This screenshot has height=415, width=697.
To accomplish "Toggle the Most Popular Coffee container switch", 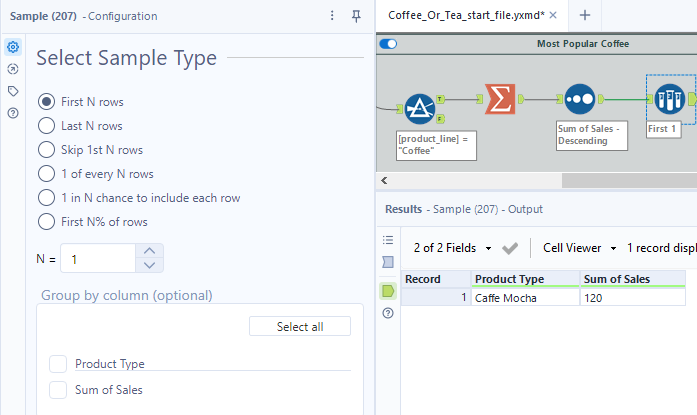I will (x=388, y=44).
